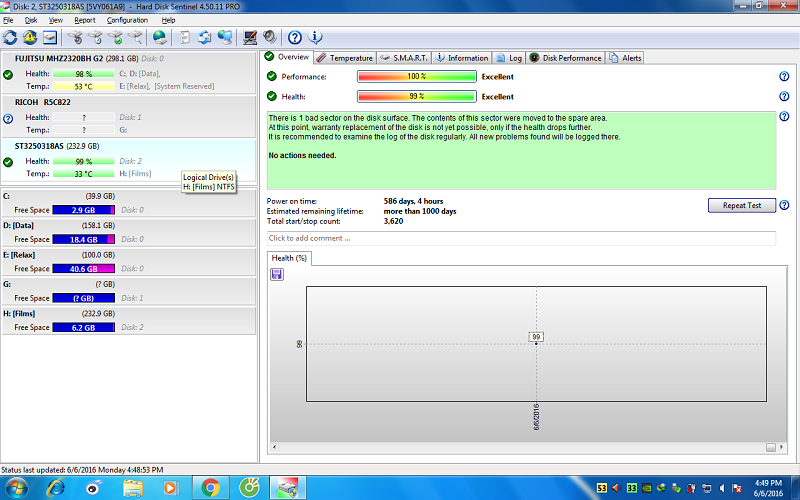Open Google Chrome from the taskbar
This screenshot has width=800, height=500.
[210, 487]
